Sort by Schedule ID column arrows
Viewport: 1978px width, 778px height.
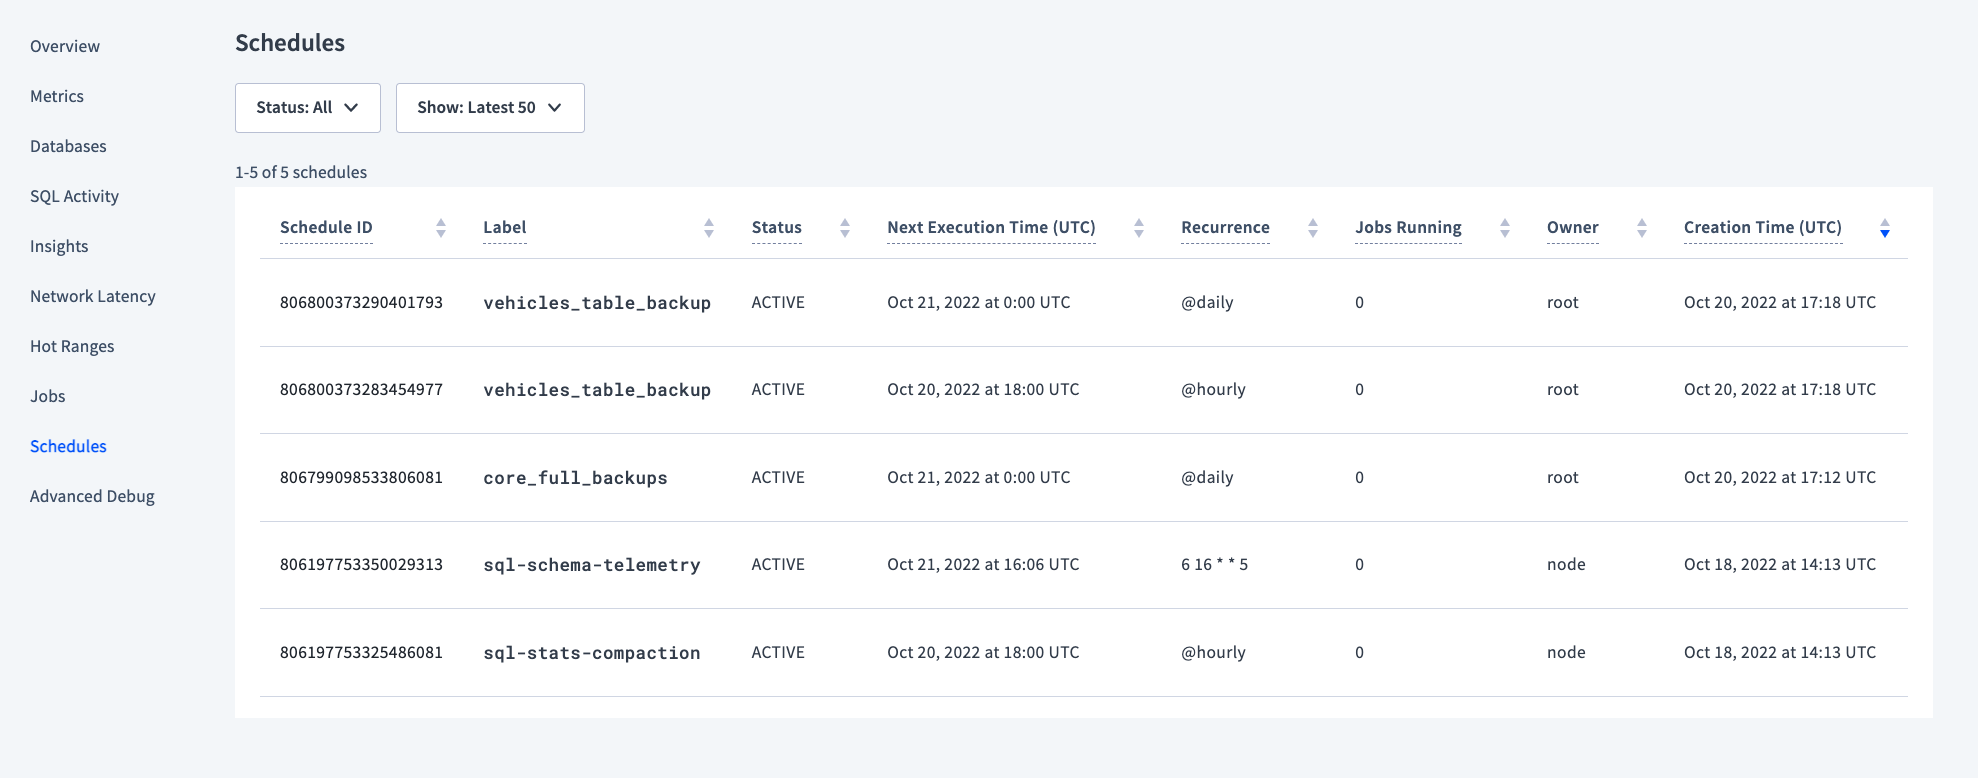(x=441, y=228)
